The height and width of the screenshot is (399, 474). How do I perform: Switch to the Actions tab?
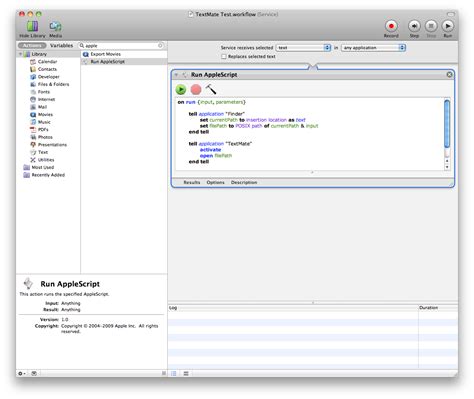click(x=32, y=45)
